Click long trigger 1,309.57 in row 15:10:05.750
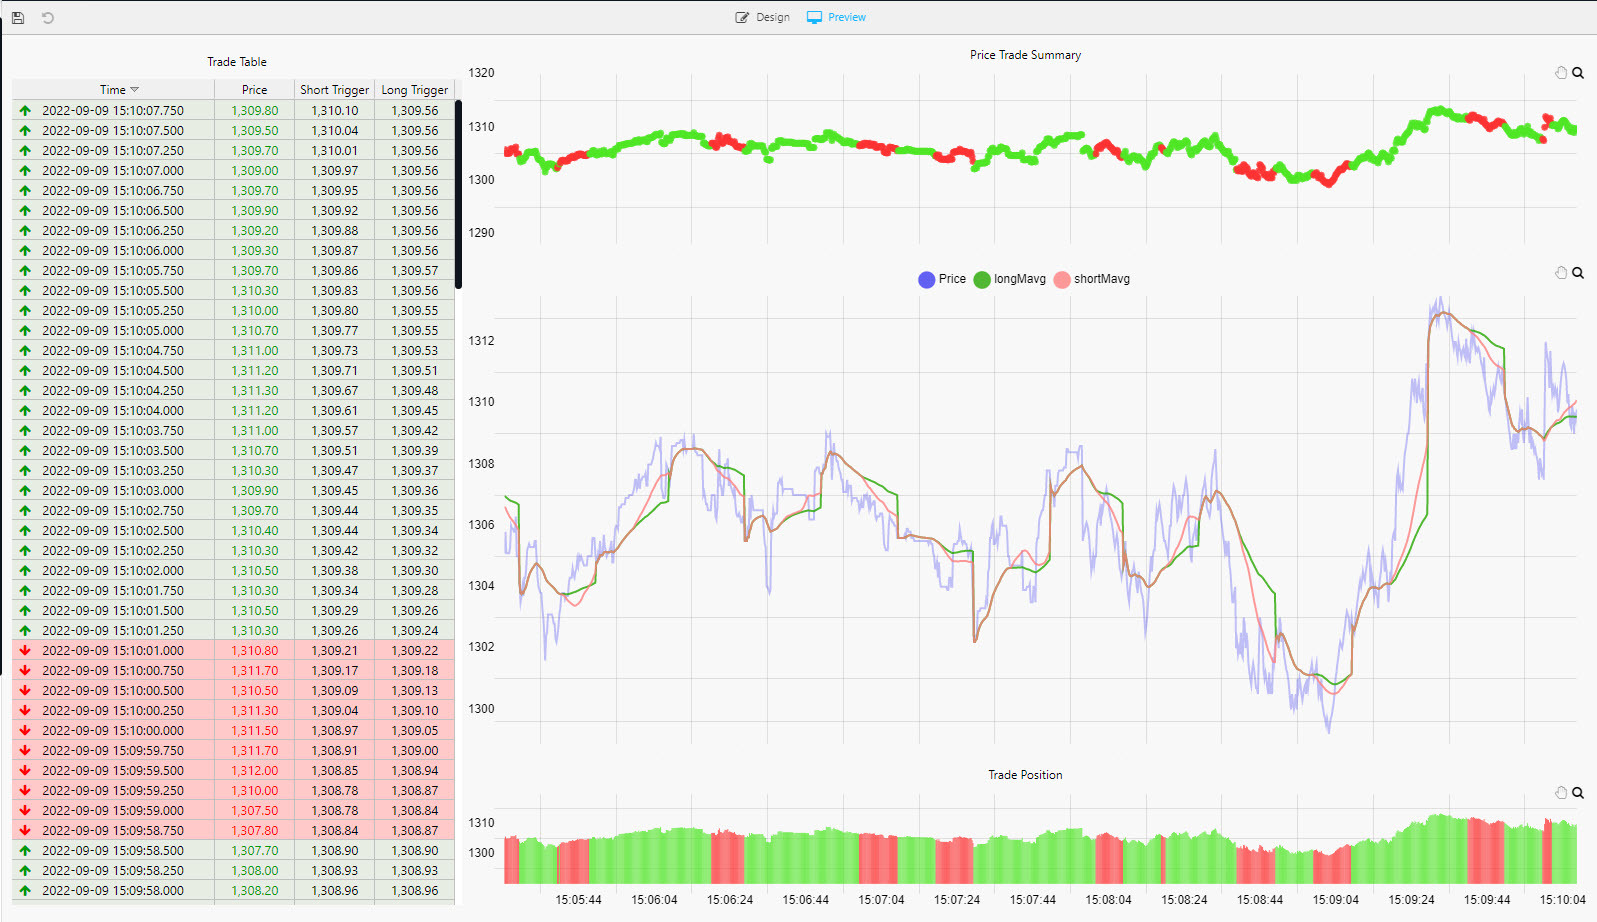The image size is (1597, 922). pyautogui.click(x=415, y=271)
